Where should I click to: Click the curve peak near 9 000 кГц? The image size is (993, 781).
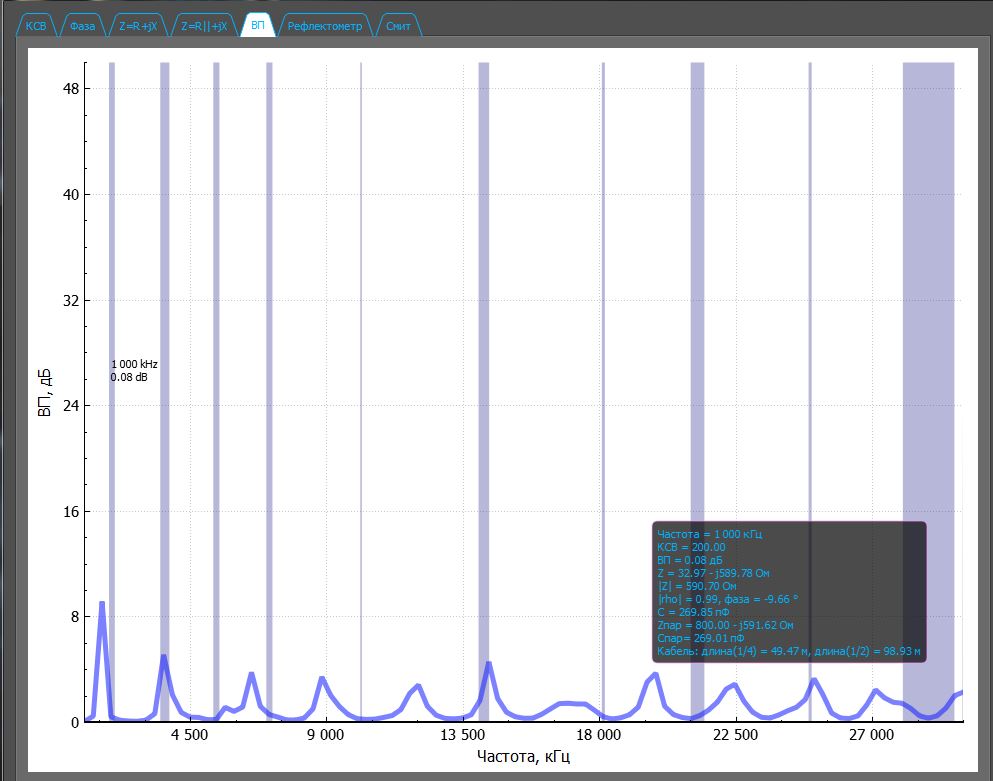tap(322, 679)
